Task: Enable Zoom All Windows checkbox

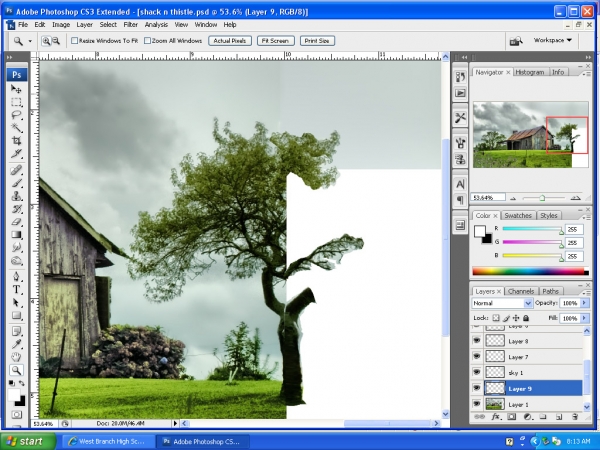Action: coord(147,41)
